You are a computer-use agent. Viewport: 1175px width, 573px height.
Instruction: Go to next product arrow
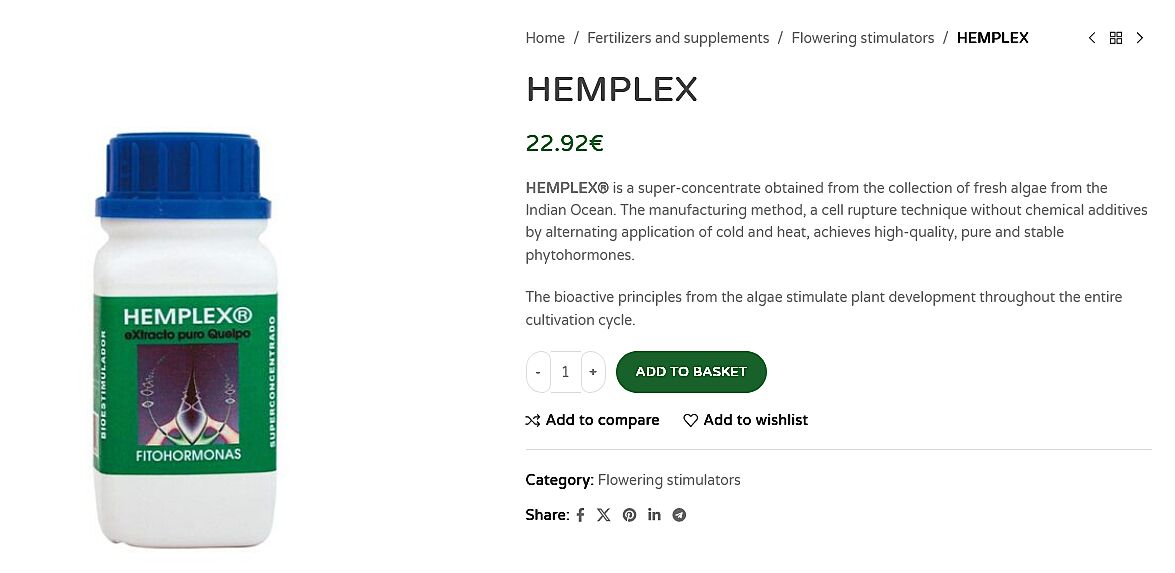click(x=1140, y=38)
